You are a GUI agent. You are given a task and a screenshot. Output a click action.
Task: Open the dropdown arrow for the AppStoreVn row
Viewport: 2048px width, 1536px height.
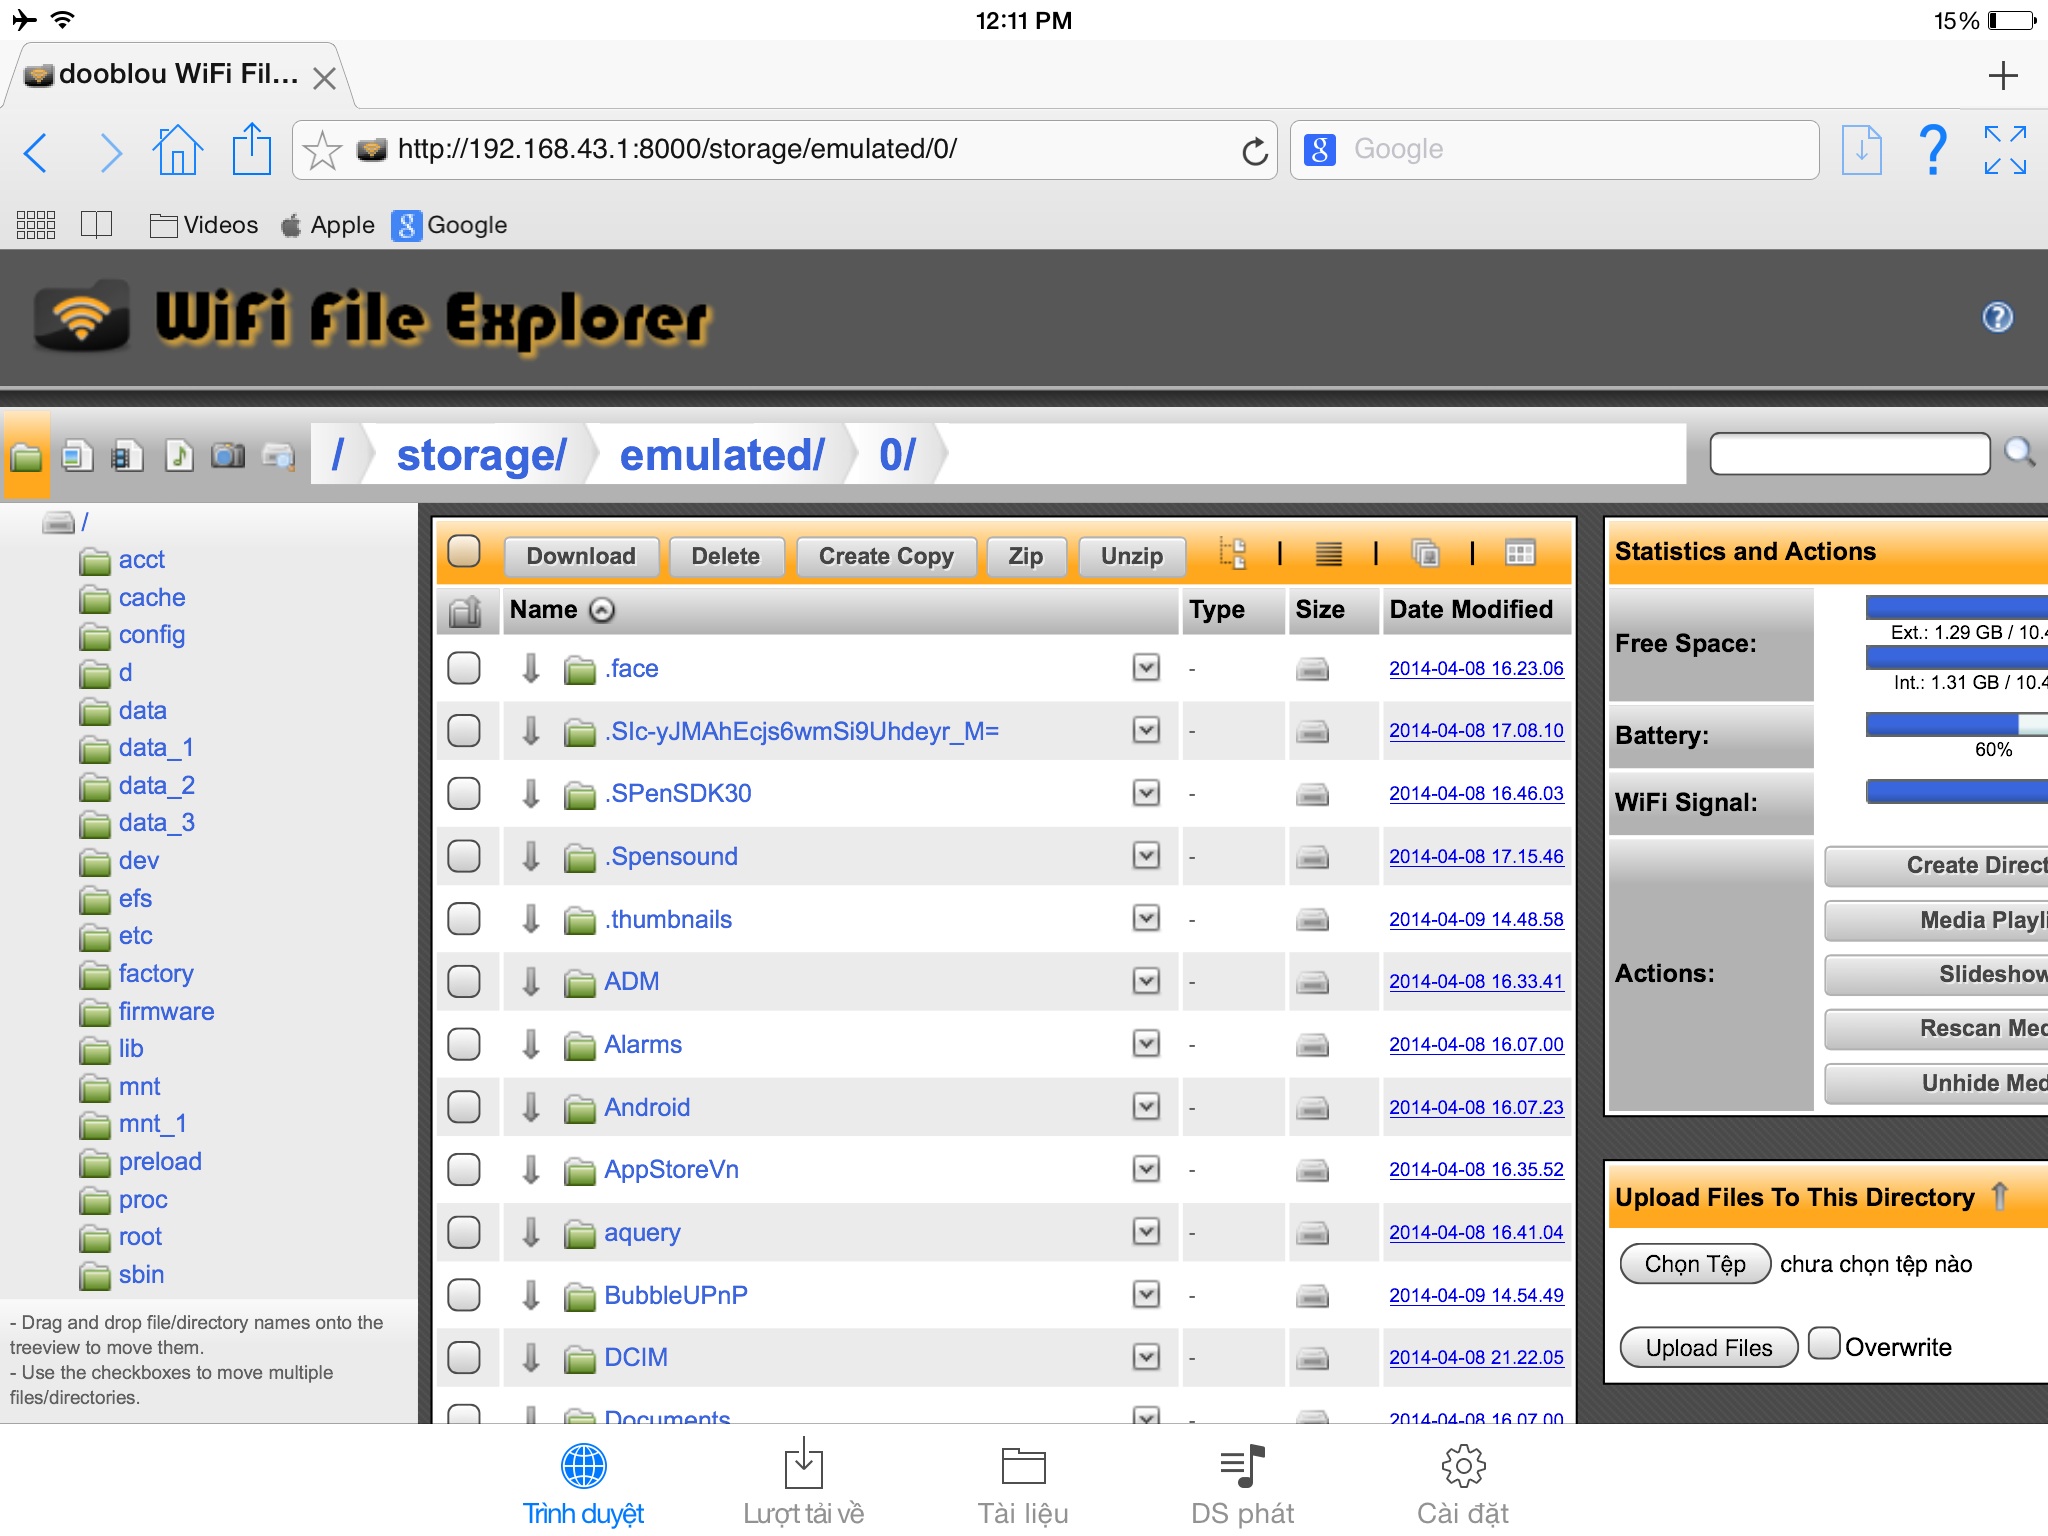[x=1146, y=1168]
